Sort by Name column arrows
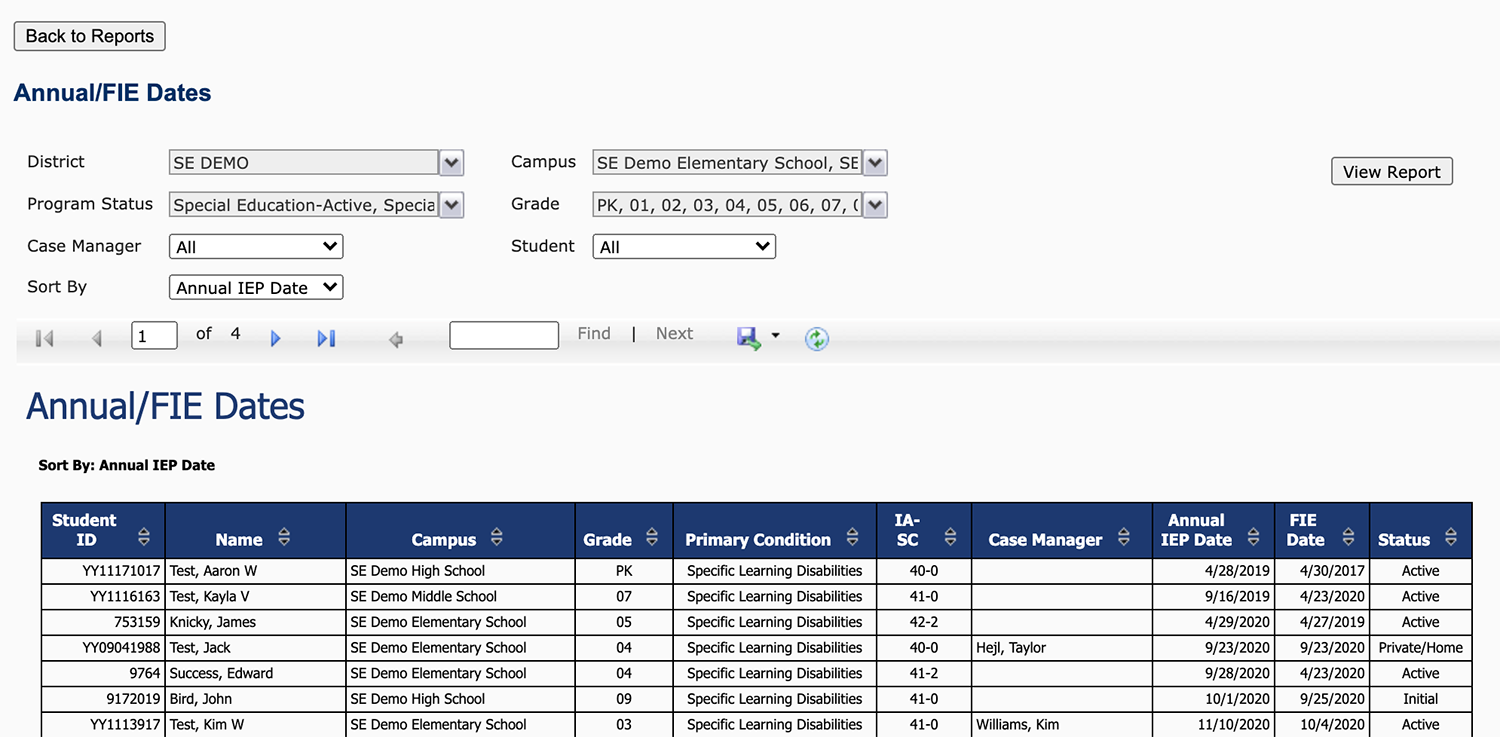1500x737 pixels. click(x=284, y=537)
